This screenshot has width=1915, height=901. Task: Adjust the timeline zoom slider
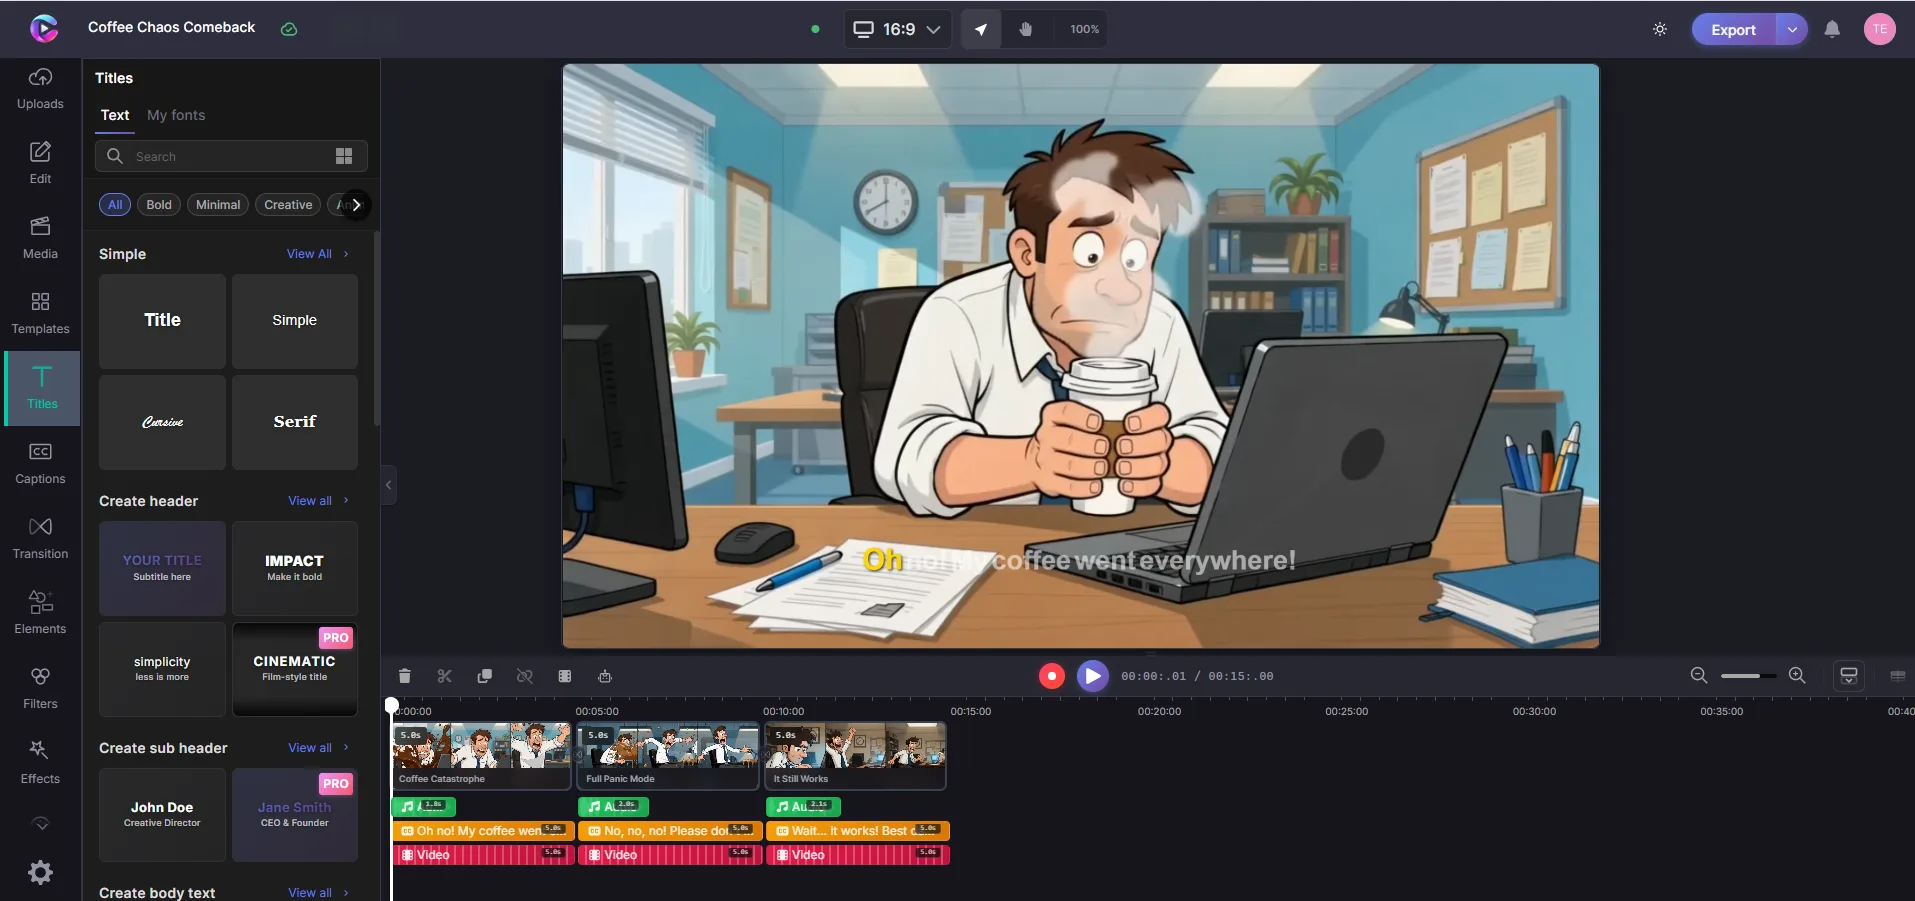1748,676
